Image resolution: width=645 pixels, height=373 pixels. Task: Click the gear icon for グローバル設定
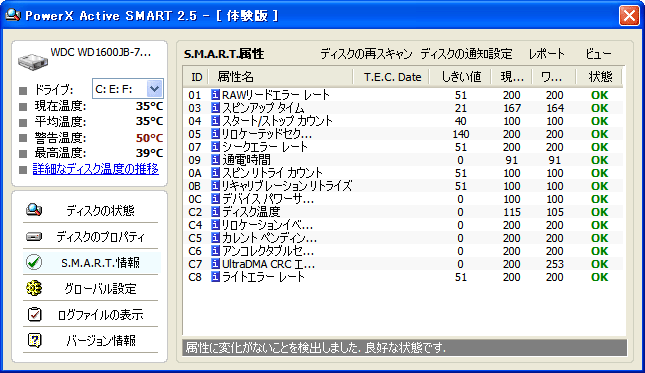point(34,288)
